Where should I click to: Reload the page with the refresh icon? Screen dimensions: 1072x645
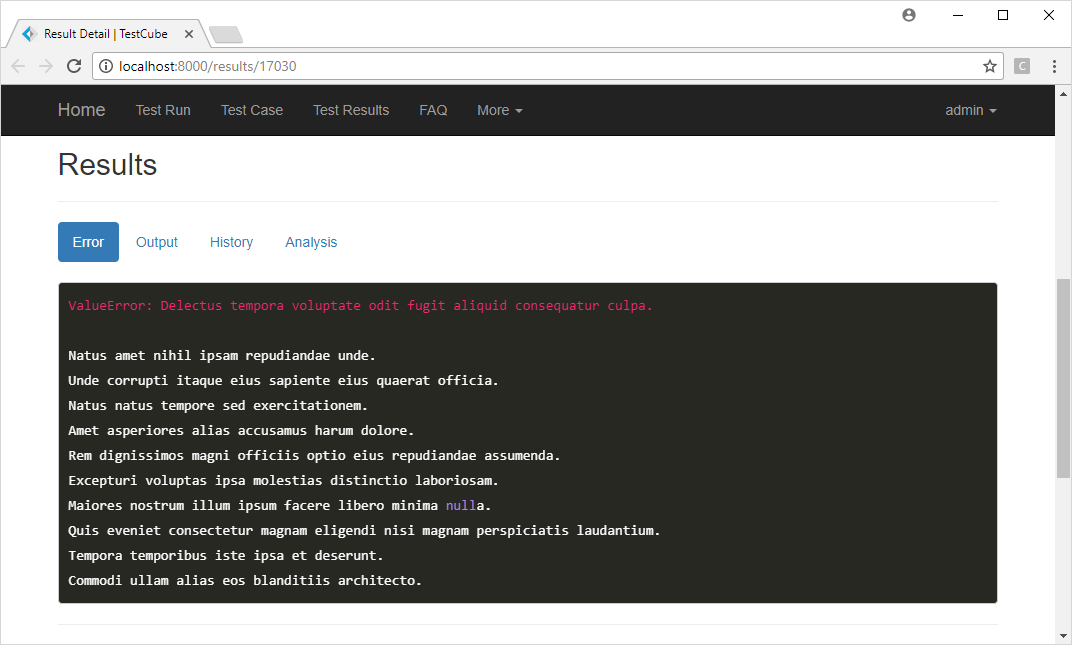(74, 66)
